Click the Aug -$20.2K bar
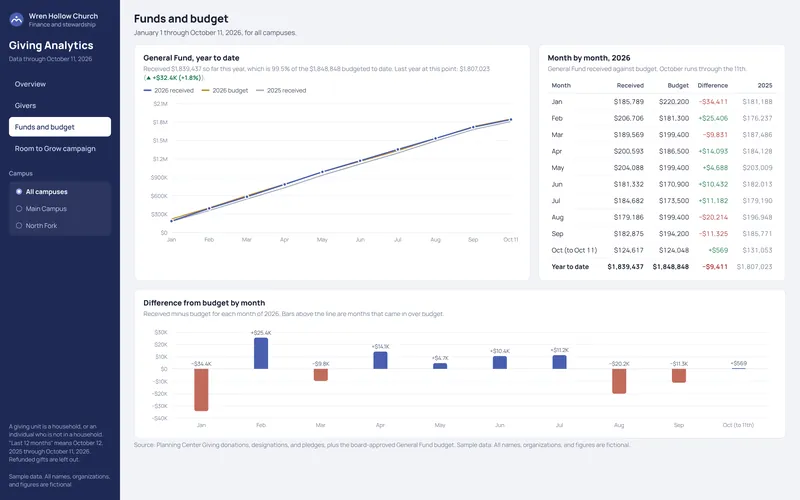Image resolution: width=800 pixels, height=500 pixels. tap(619, 381)
